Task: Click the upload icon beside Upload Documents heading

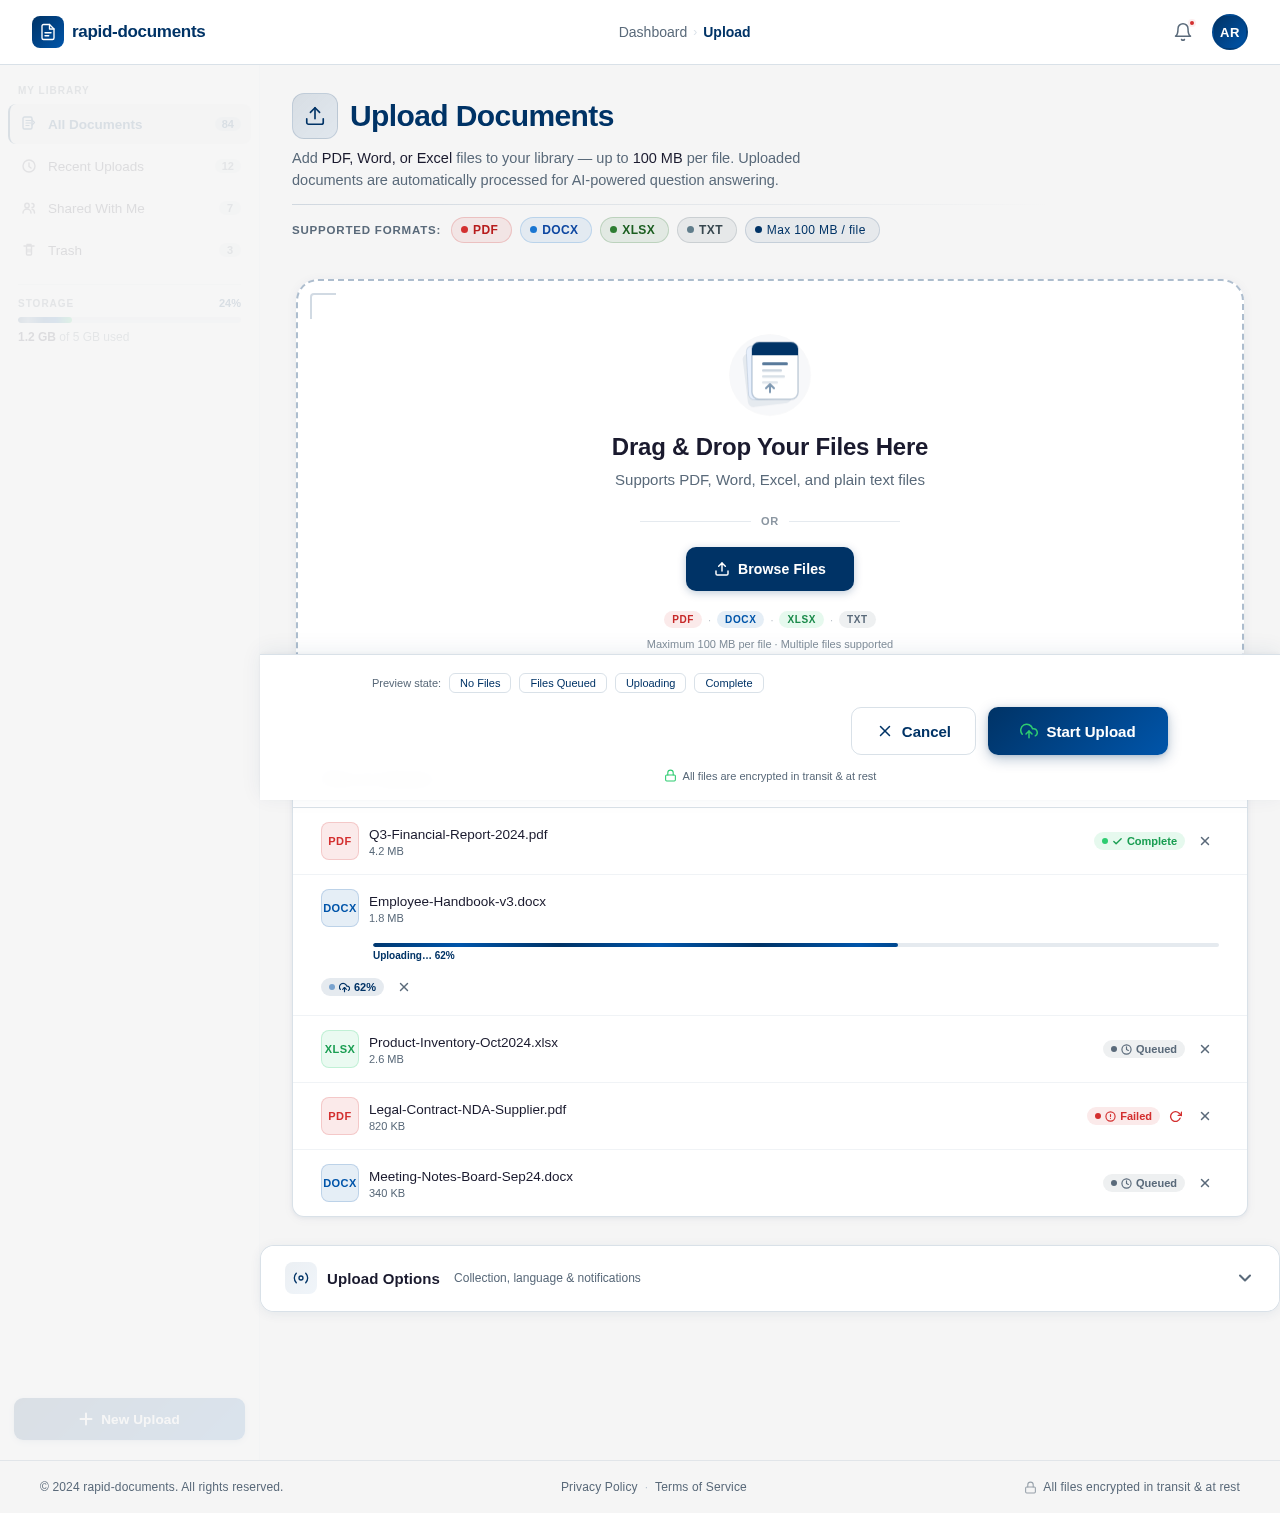Action: pyautogui.click(x=315, y=116)
